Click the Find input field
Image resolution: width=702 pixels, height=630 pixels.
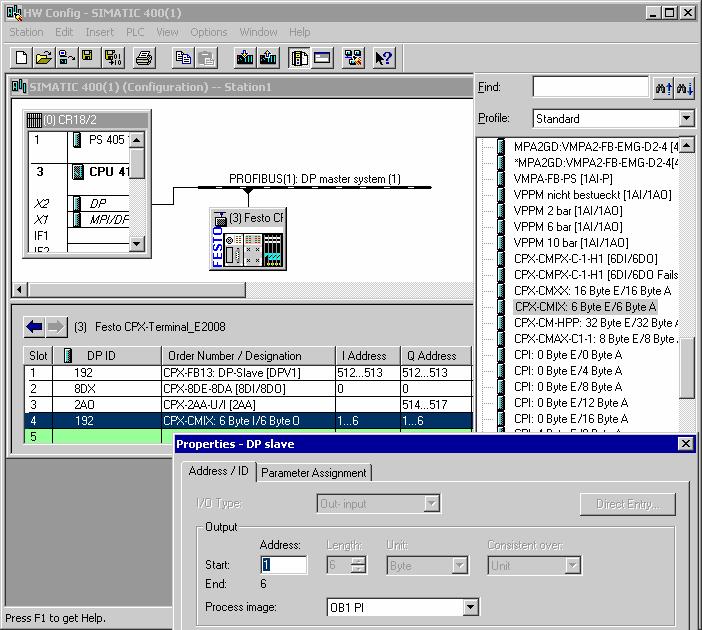tap(591, 87)
